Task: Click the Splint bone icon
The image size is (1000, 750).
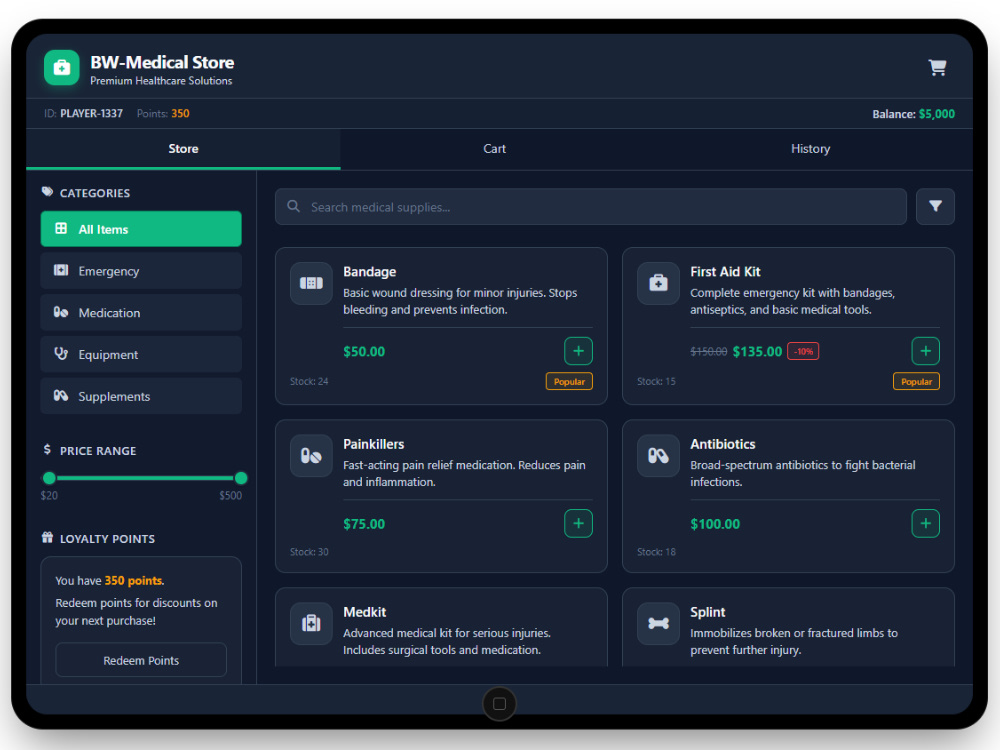Action: click(658, 623)
